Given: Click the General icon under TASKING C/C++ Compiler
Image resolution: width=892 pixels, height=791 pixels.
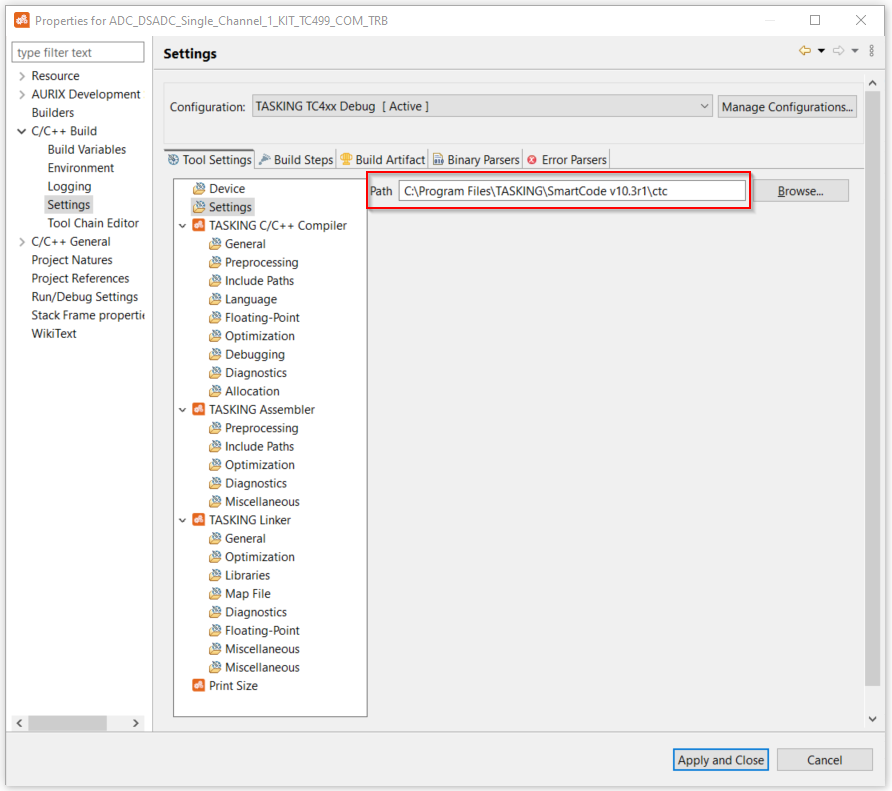Looking at the screenshot, I should click(x=215, y=244).
